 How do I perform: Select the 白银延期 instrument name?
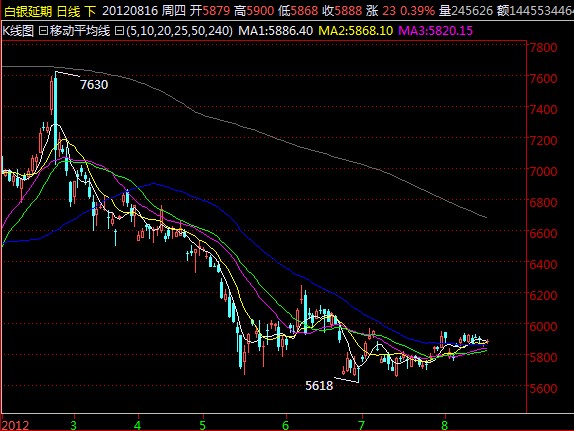(x=28, y=11)
